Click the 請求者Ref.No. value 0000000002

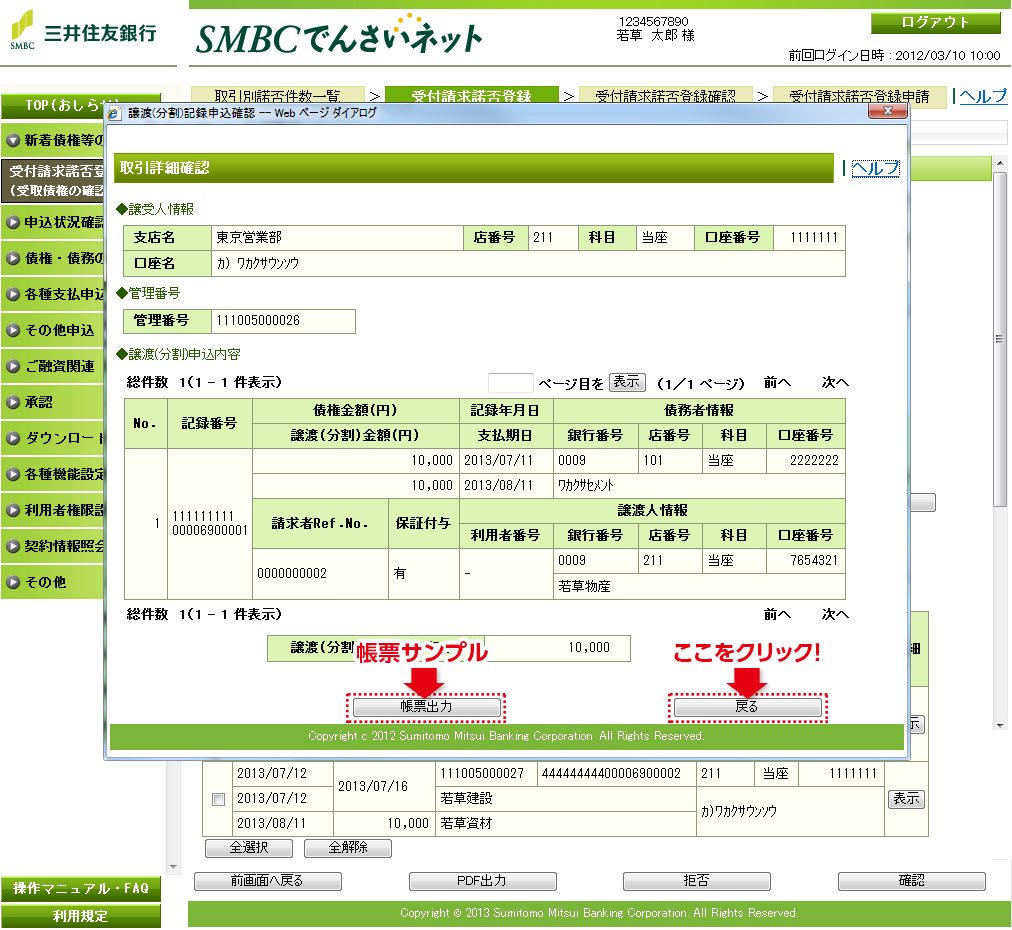(292, 574)
